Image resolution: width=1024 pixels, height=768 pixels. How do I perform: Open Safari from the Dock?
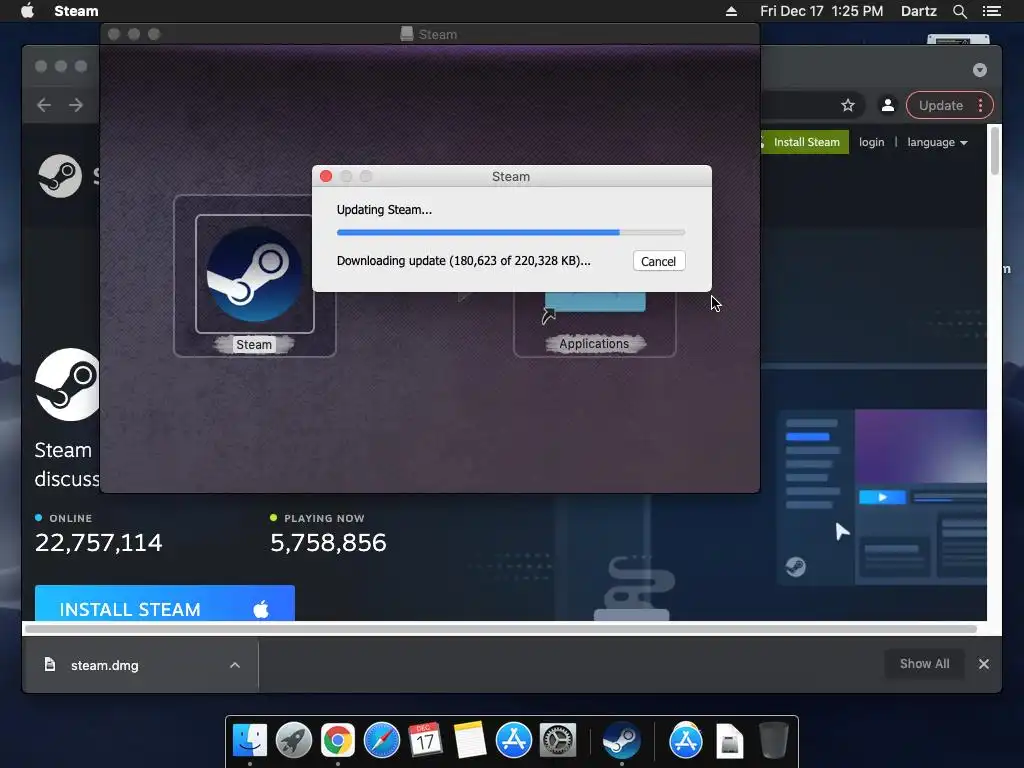click(x=382, y=741)
